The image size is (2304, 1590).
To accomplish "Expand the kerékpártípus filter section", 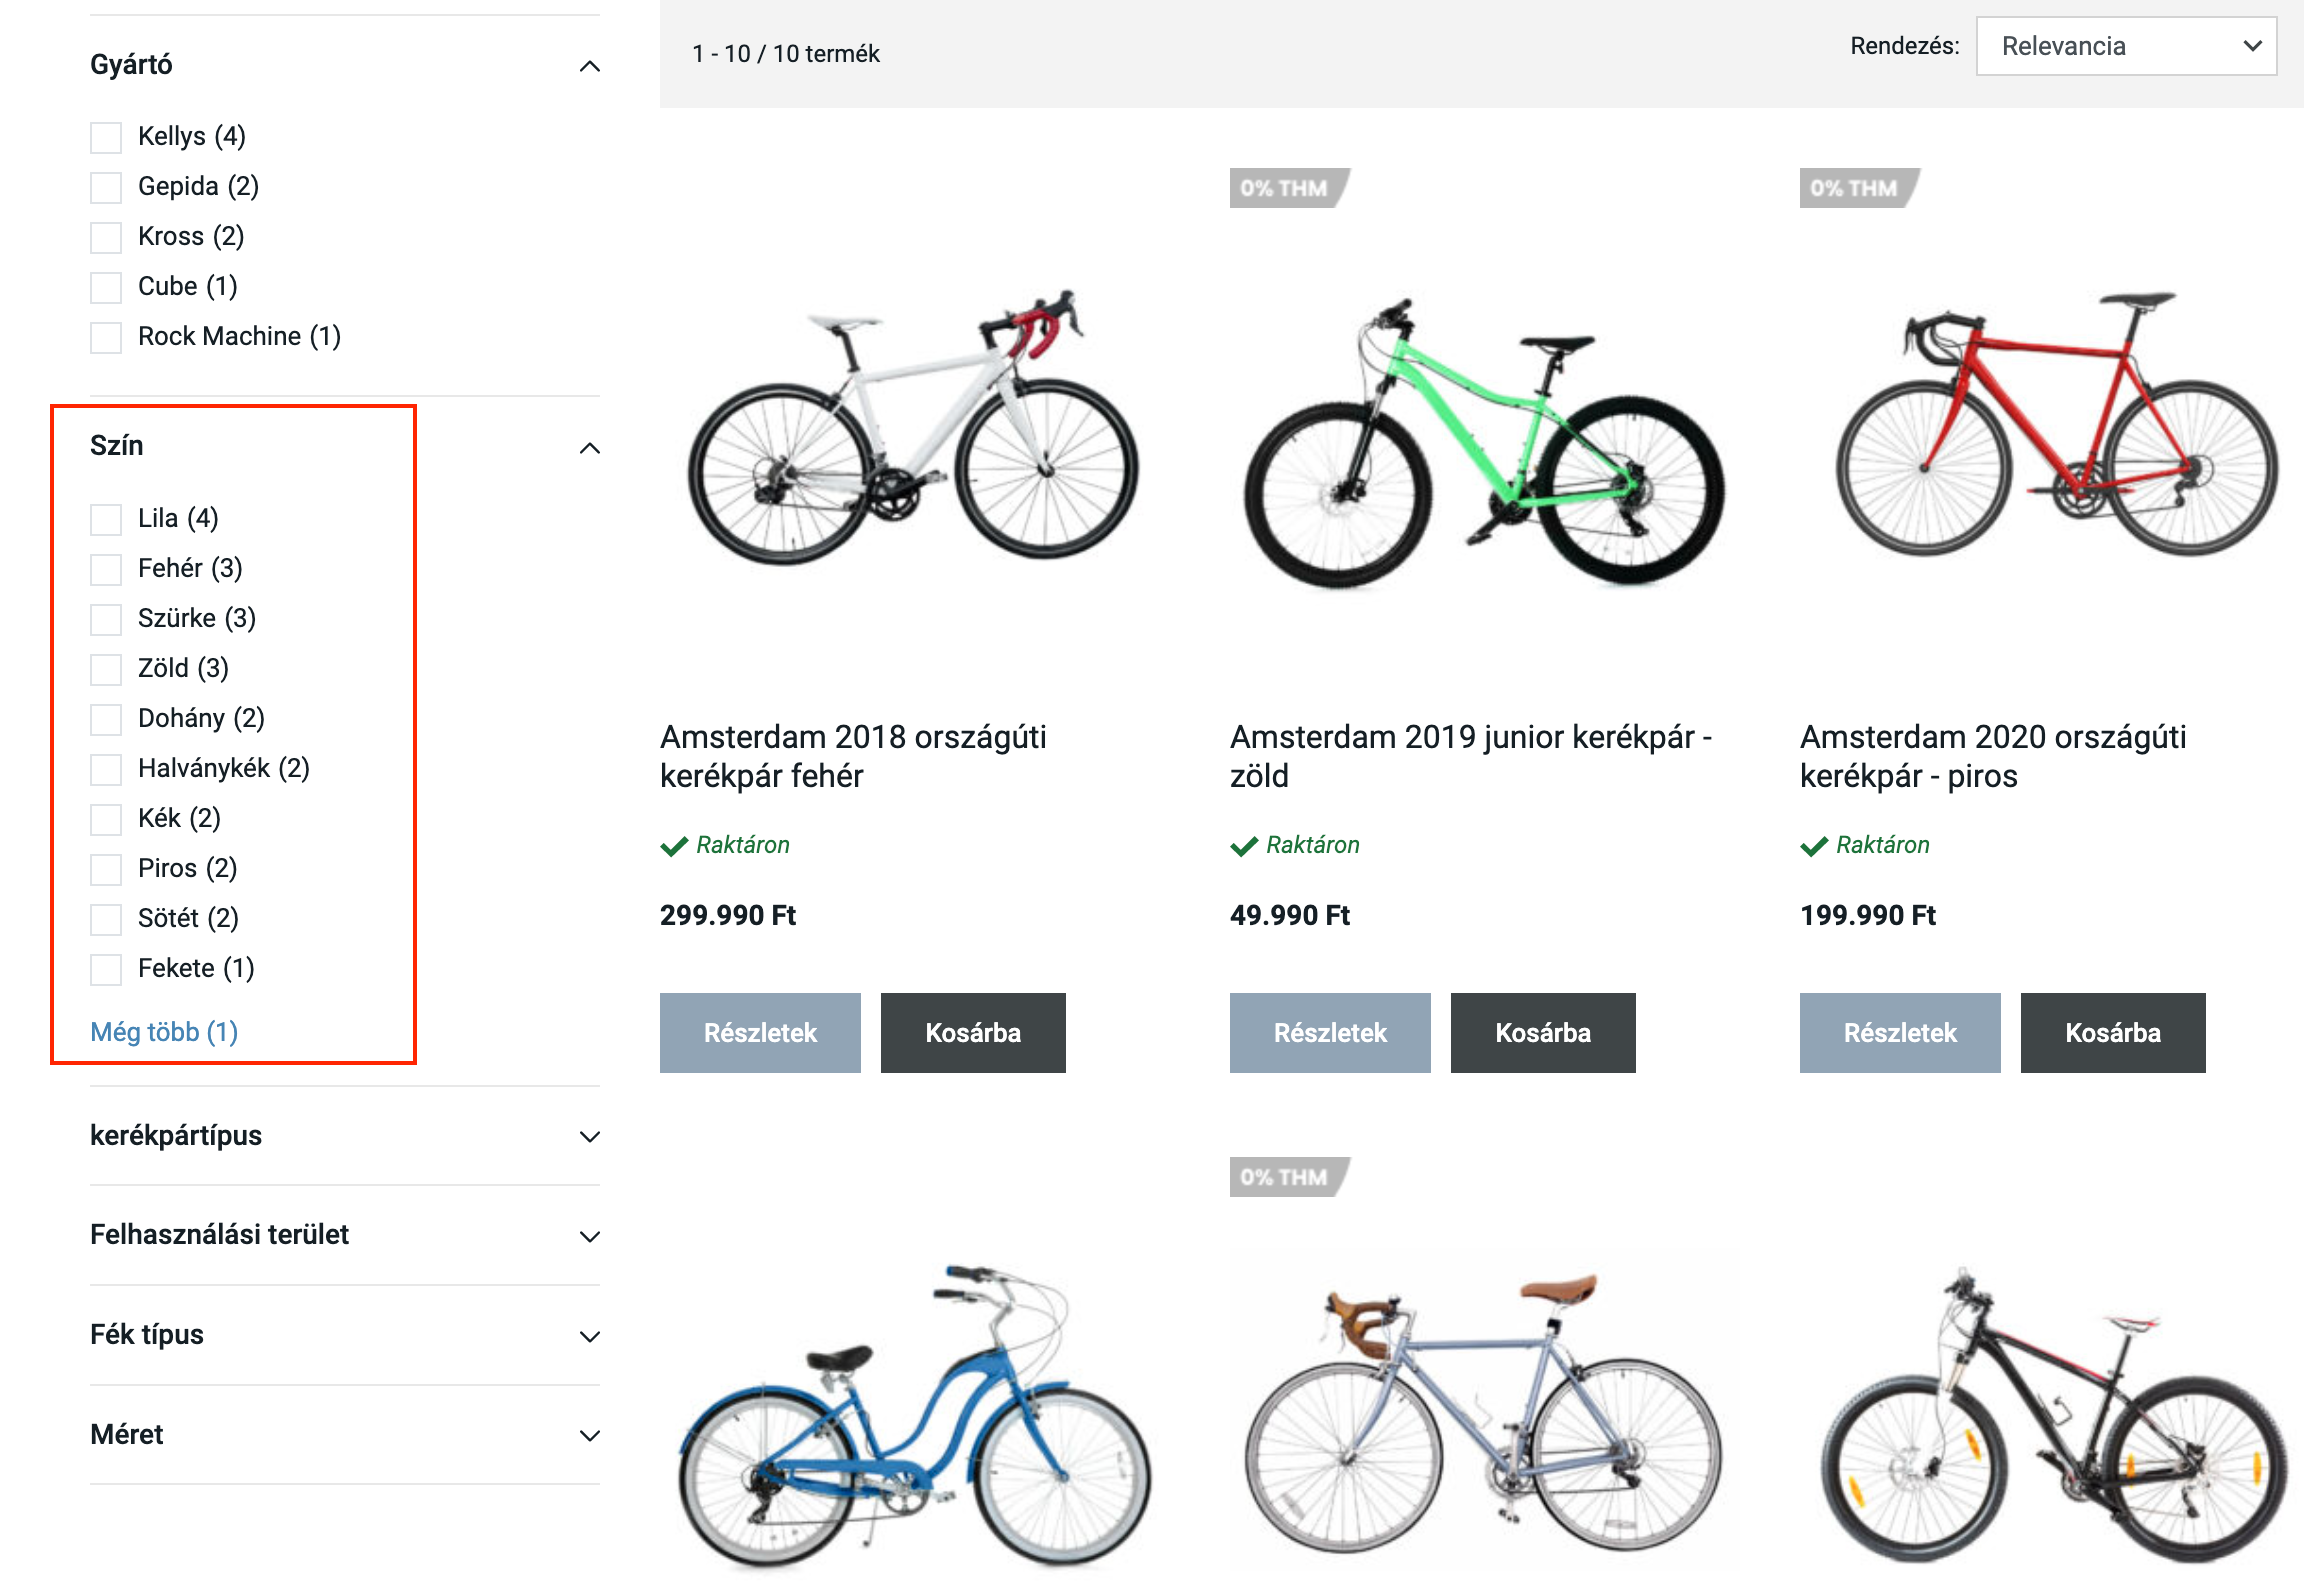I will [590, 1136].
